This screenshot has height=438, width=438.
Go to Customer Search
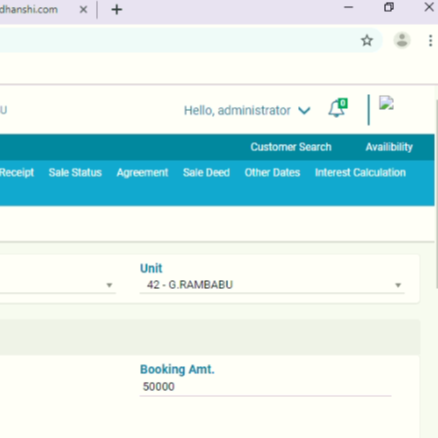click(x=291, y=147)
